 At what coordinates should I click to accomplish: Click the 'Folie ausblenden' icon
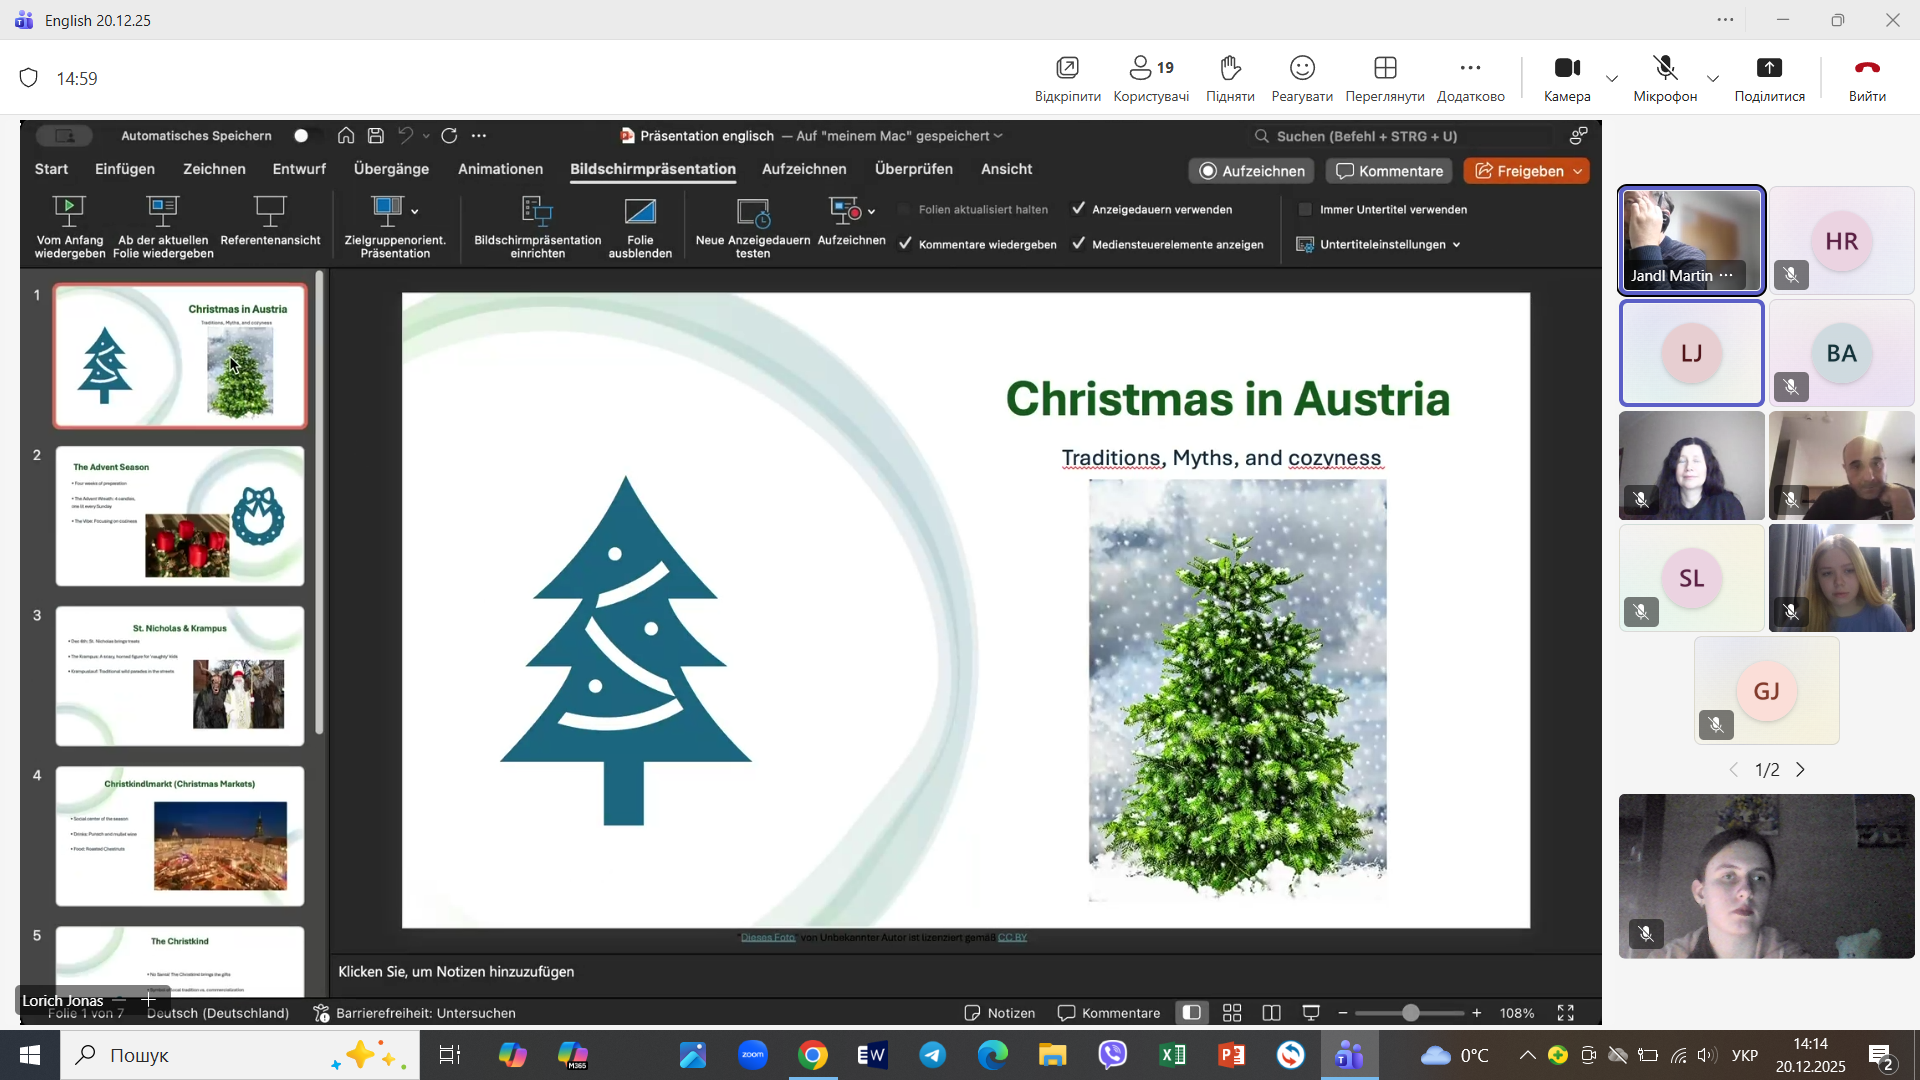[x=640, y=211]
